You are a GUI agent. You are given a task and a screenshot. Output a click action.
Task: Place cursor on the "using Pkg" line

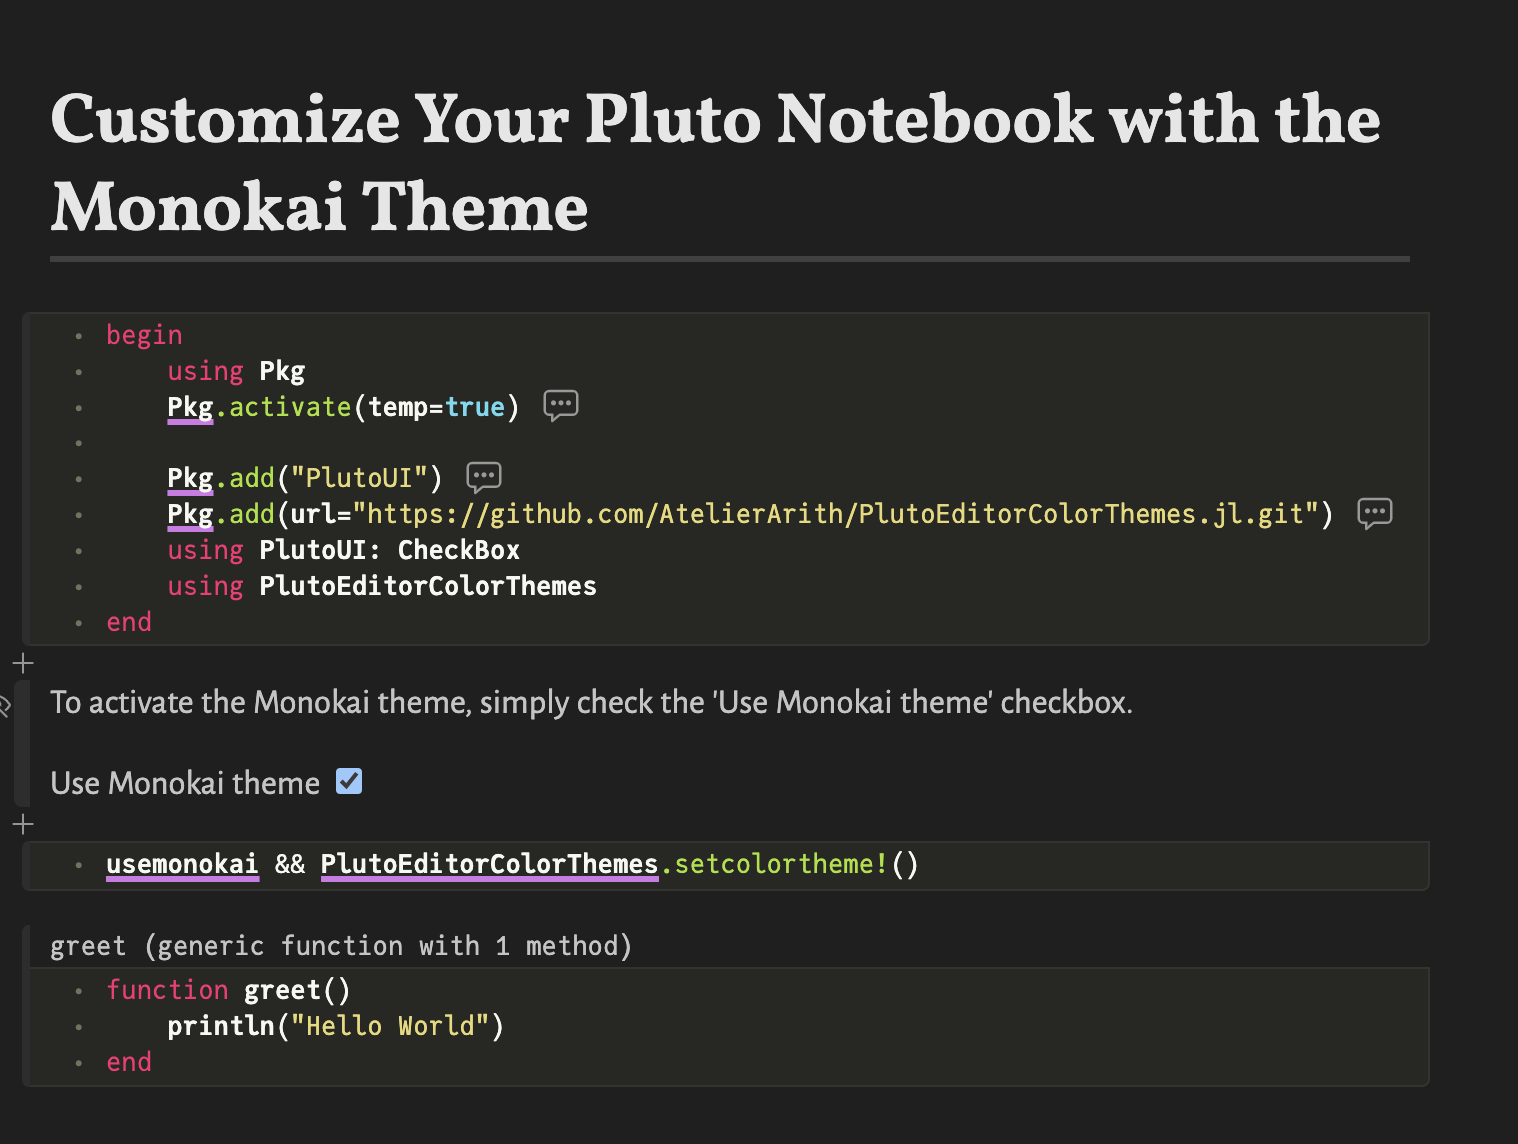pyautogui.click(x=236, y=371)
